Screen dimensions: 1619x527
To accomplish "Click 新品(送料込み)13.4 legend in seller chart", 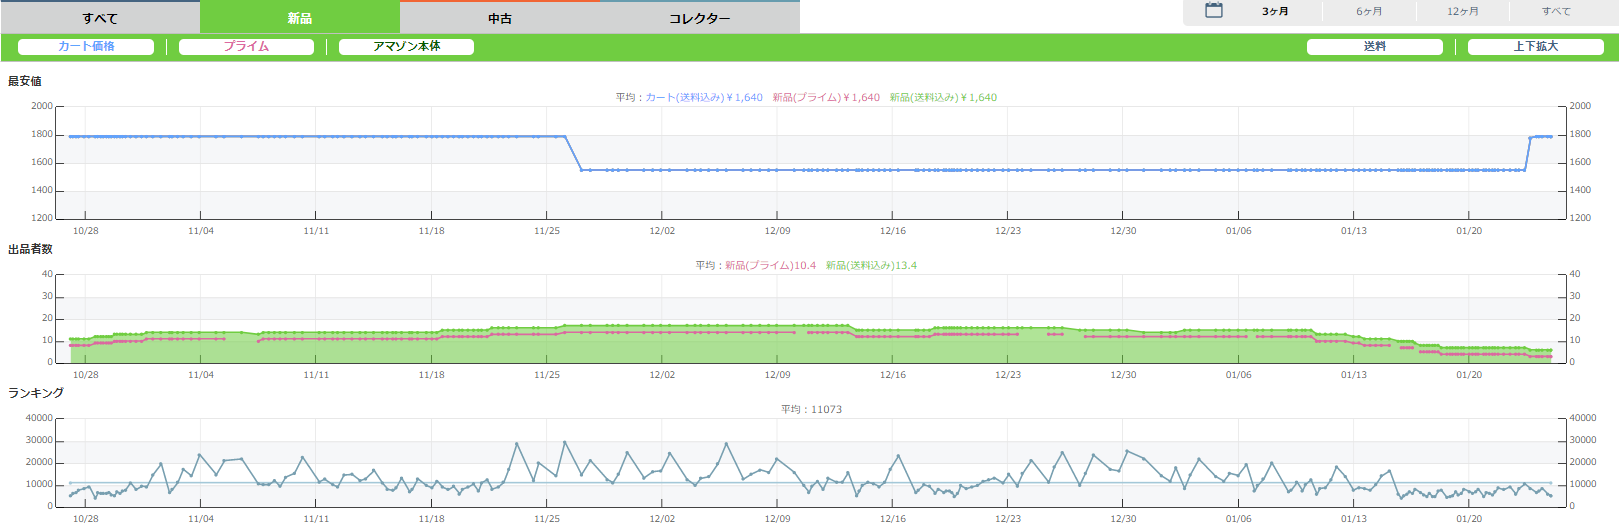I will click(871, 266).
